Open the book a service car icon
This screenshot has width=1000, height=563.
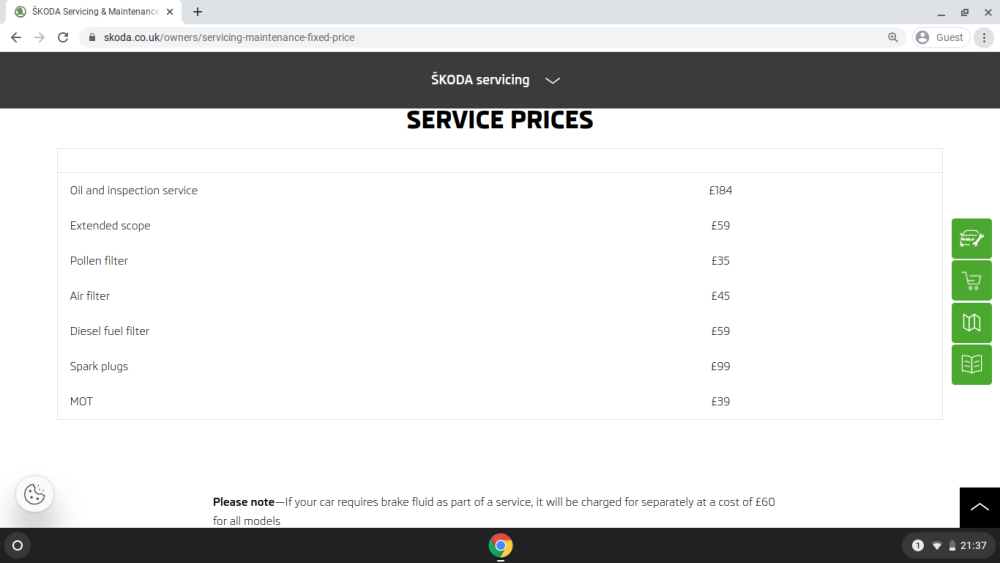pos(971,238)
